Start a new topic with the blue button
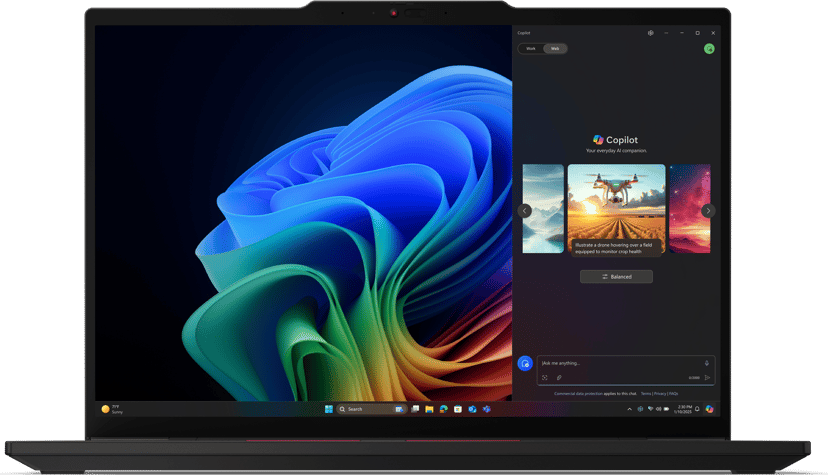 click(525, 364)
